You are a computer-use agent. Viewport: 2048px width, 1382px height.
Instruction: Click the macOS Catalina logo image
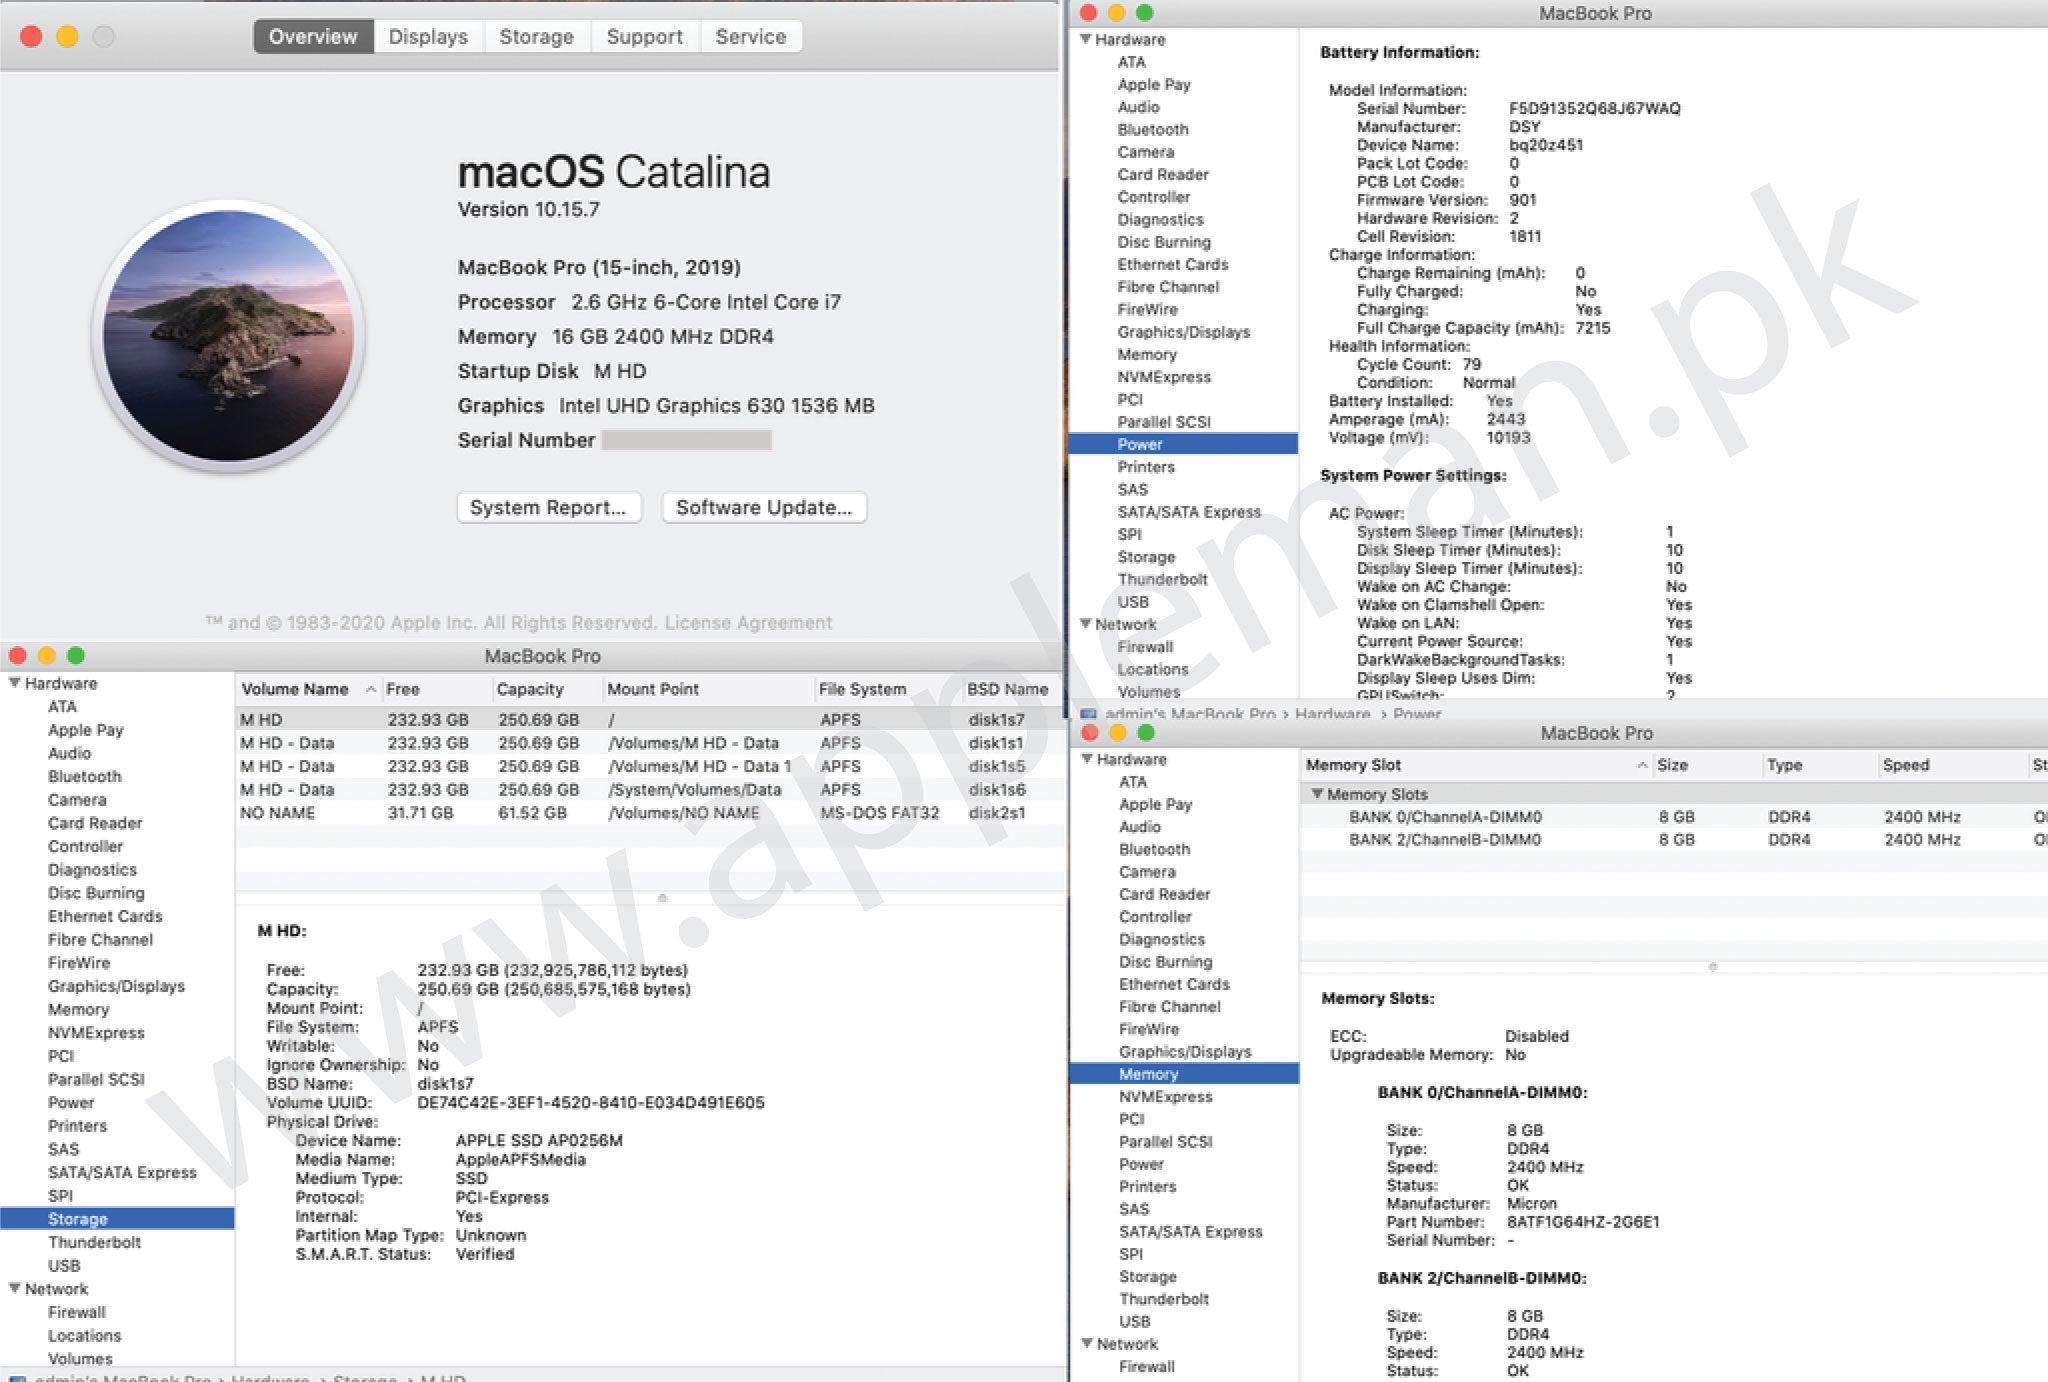229,335
